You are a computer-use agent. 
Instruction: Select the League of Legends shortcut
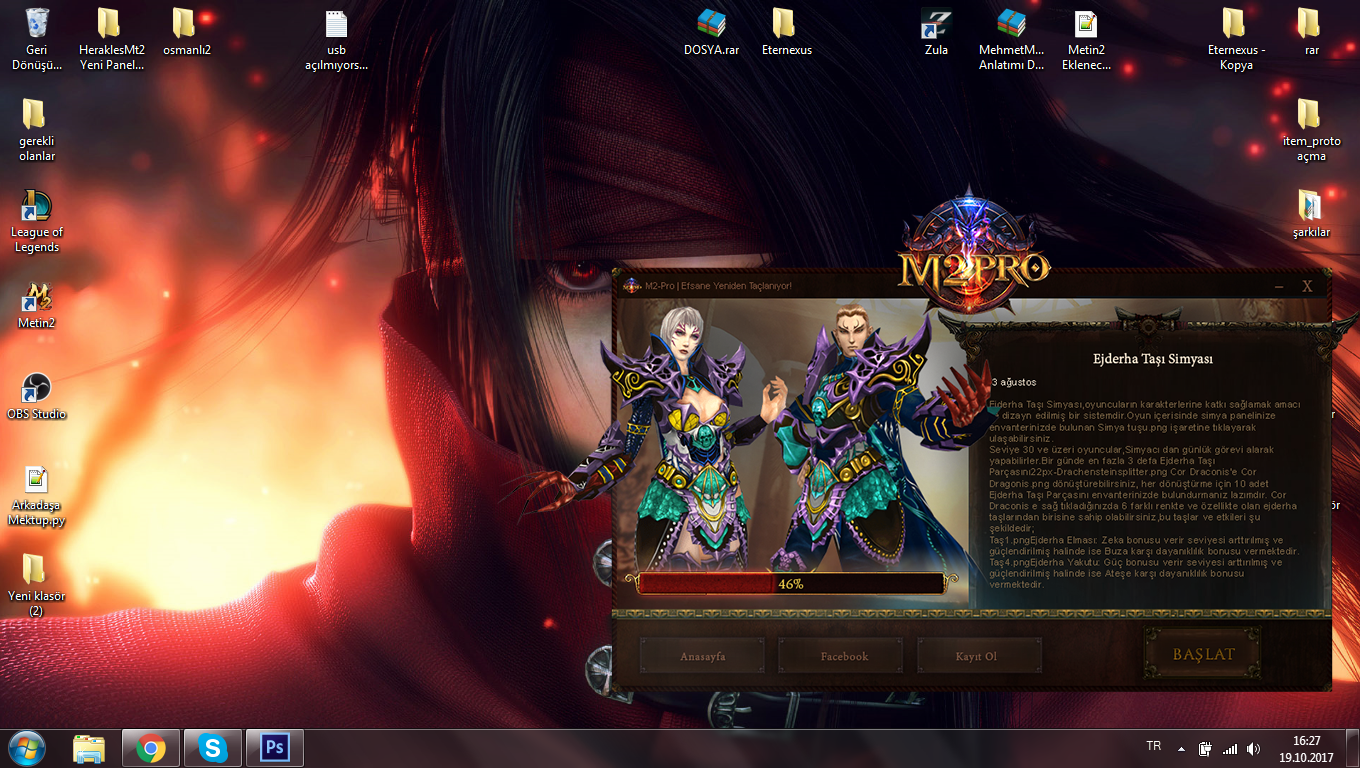[x=36, y=220]
